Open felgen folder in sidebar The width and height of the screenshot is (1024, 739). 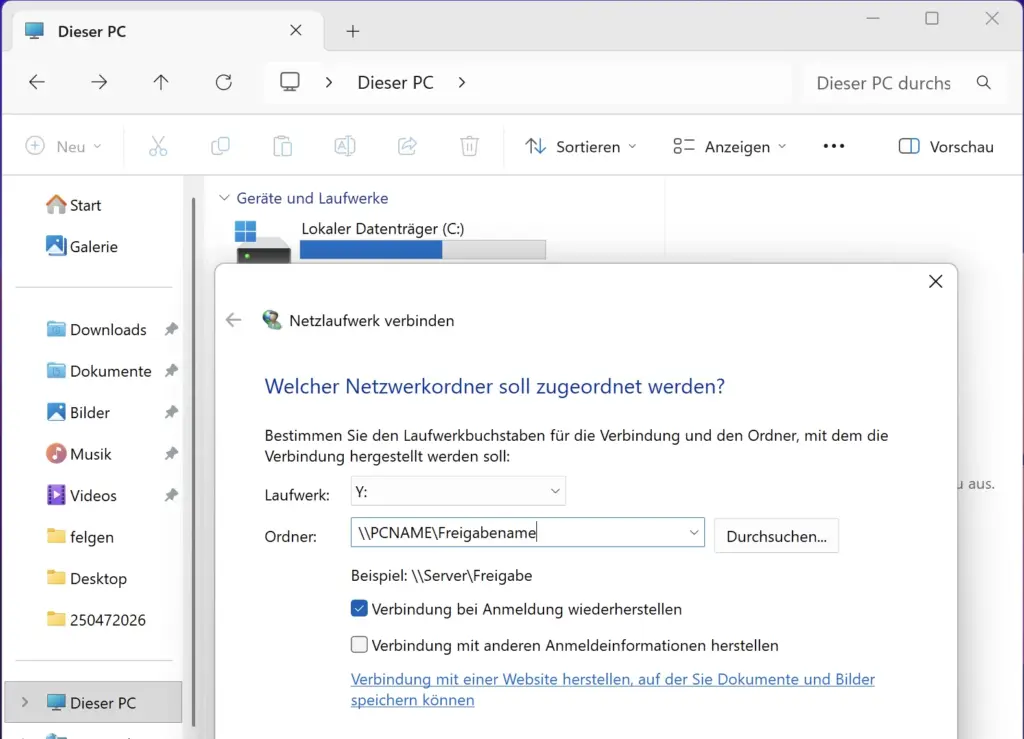[x=80, y=537]
